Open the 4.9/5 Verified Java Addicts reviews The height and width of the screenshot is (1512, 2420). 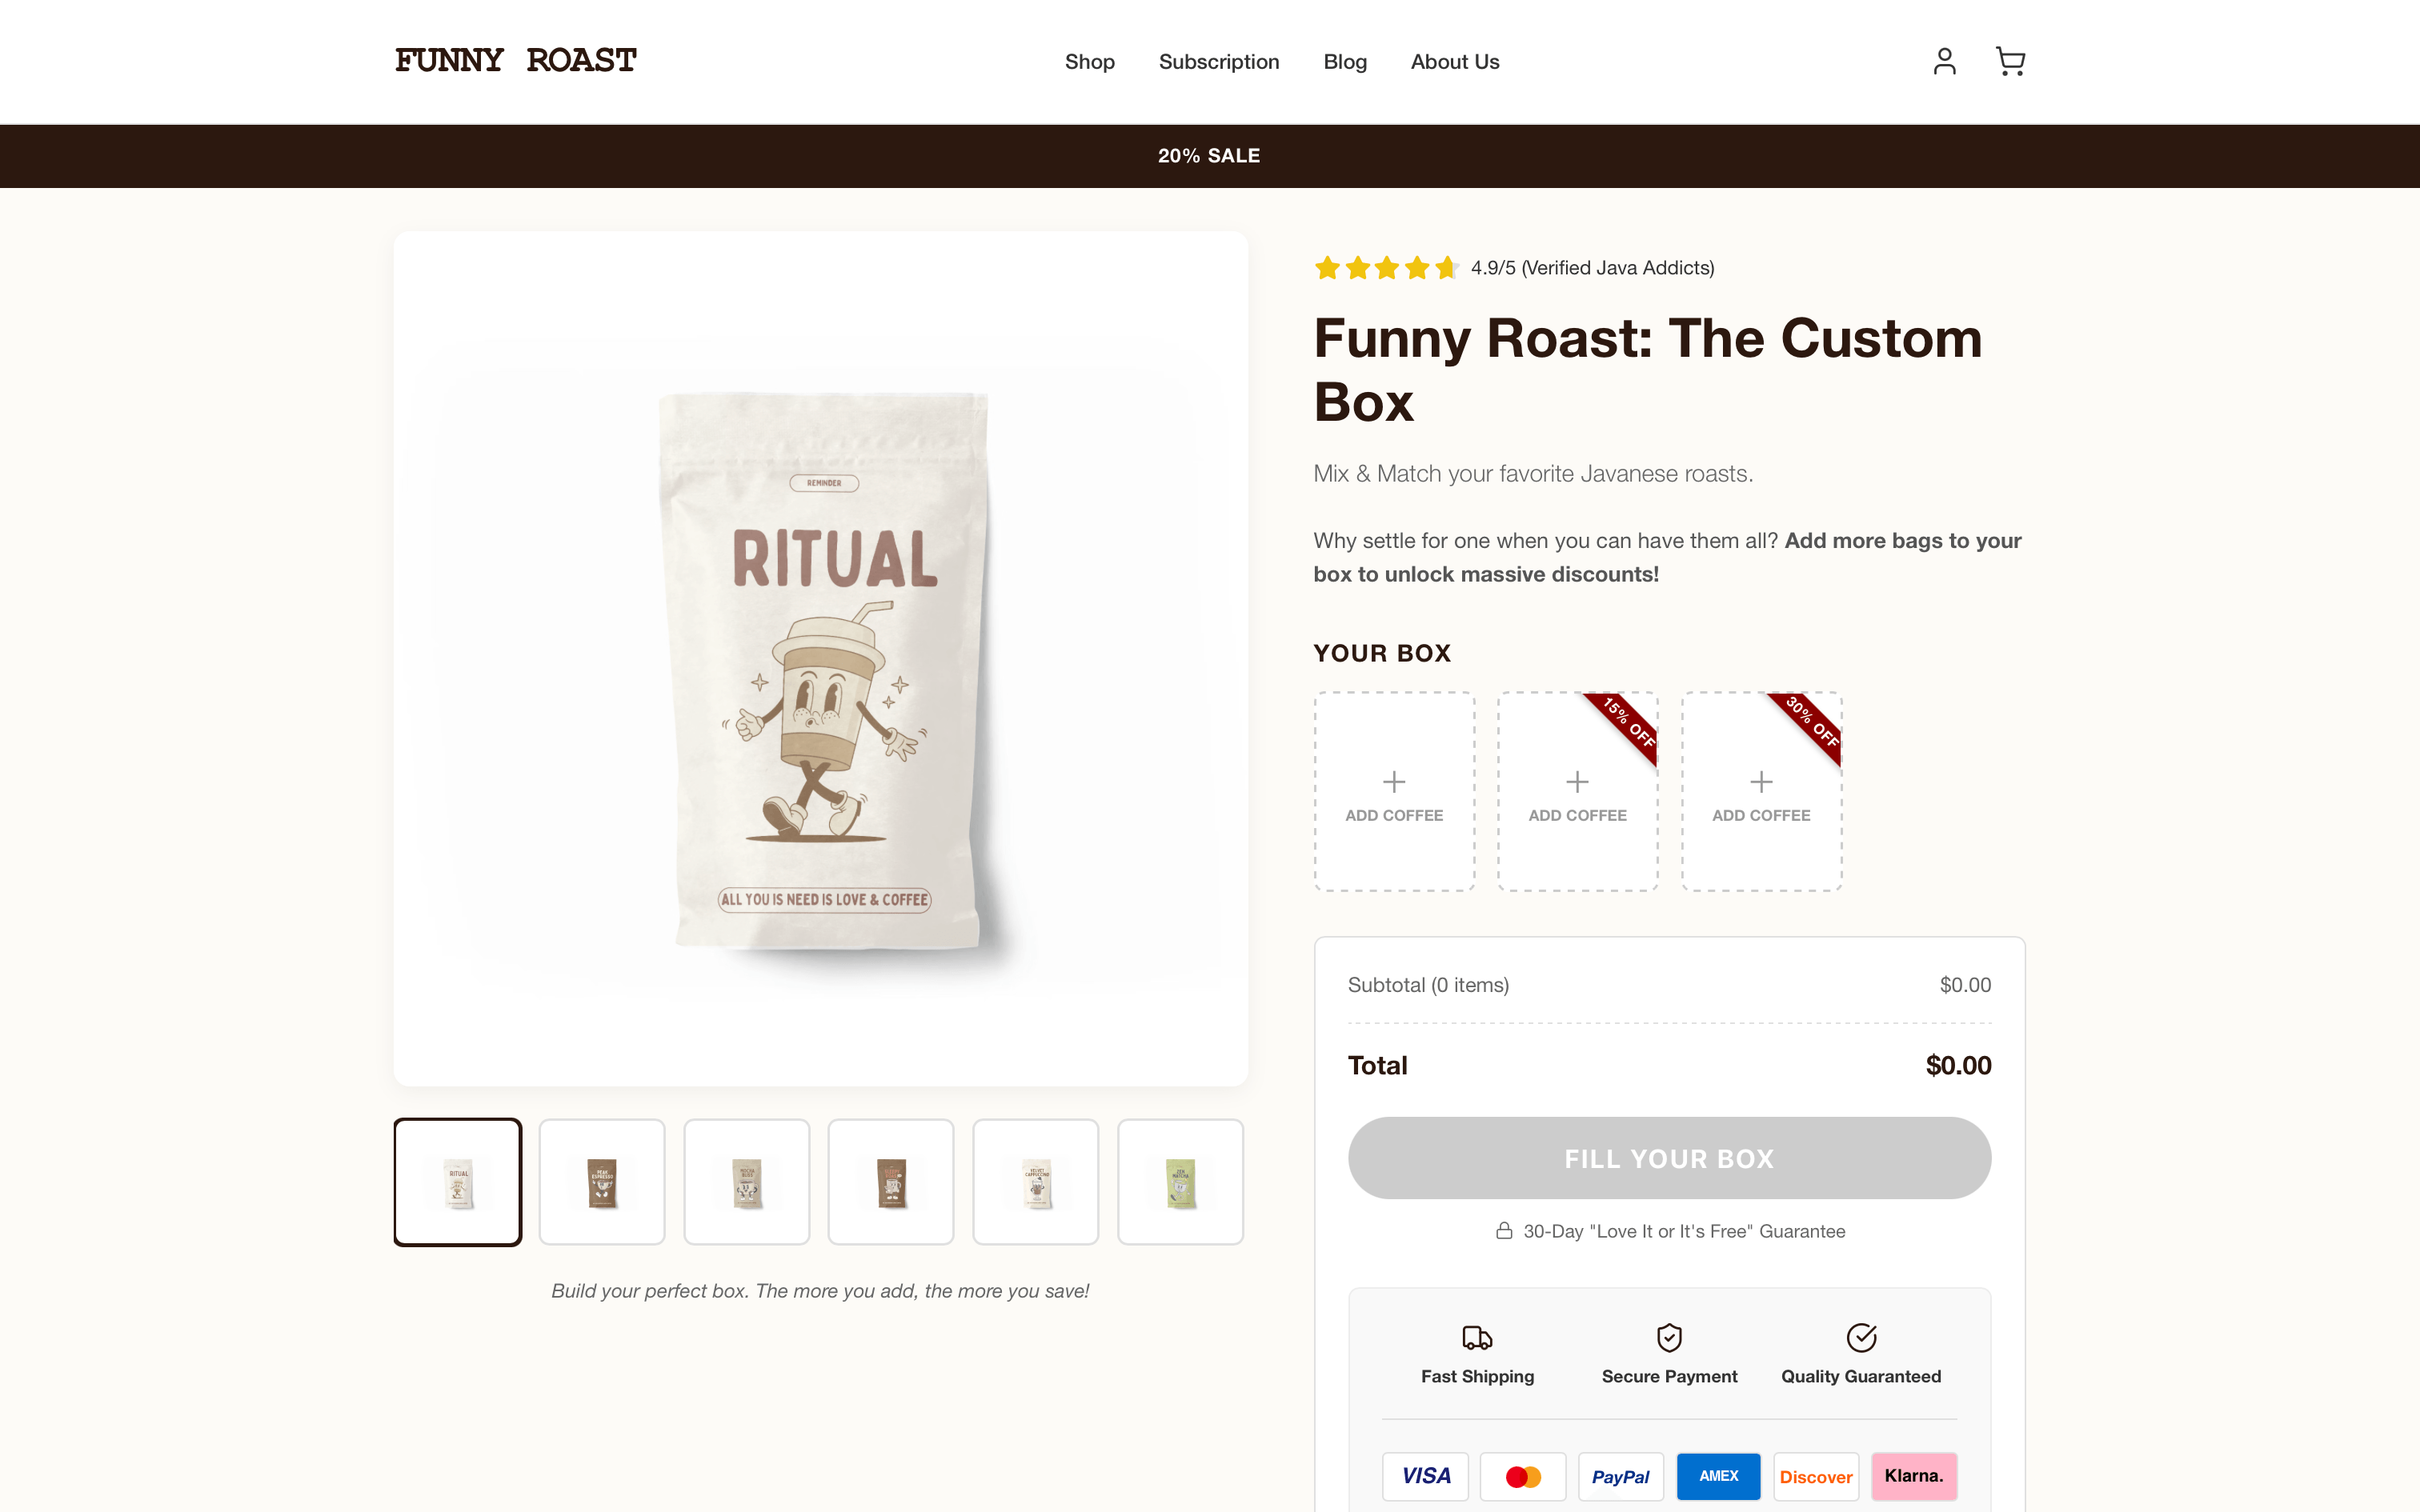pos(1592,267)
